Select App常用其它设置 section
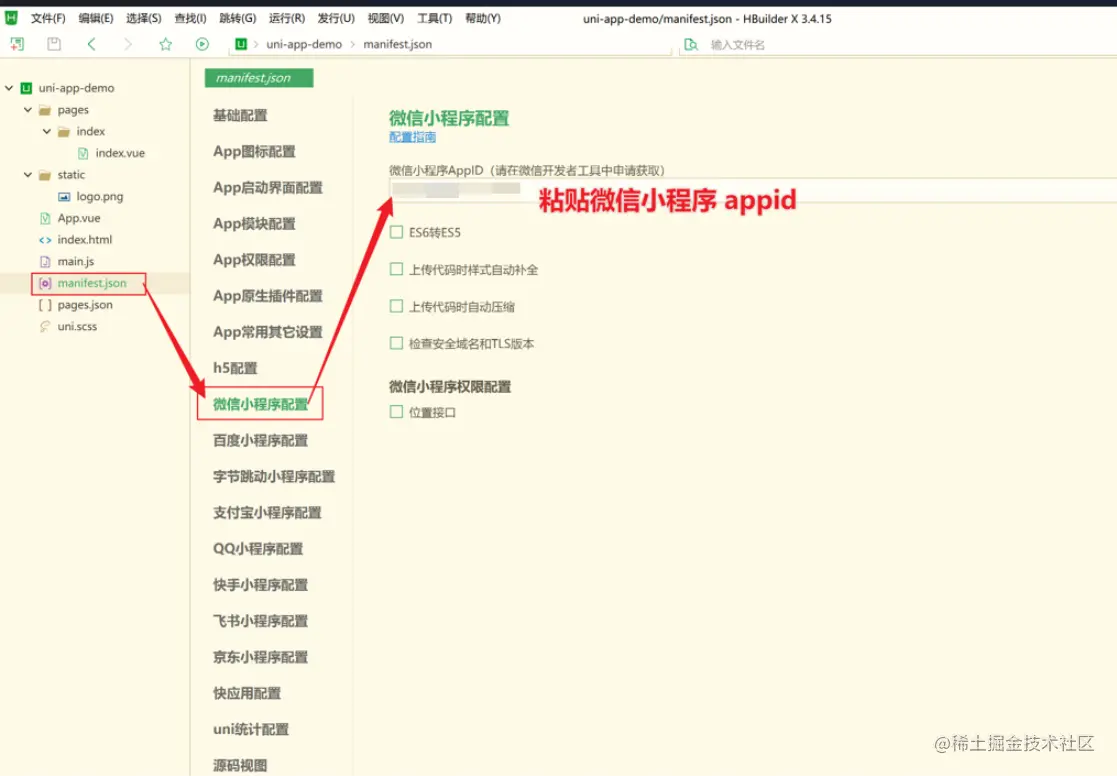The width and height of the screenshot is (1117, 776). 268,332
